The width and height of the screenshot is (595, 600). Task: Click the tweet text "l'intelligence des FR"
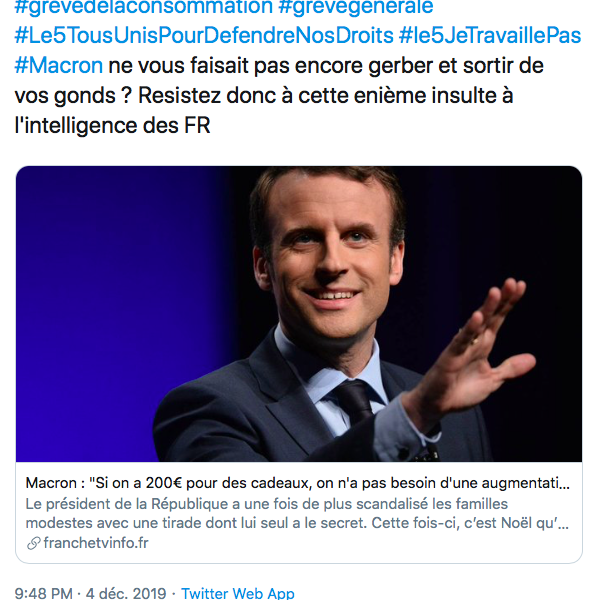112,125
